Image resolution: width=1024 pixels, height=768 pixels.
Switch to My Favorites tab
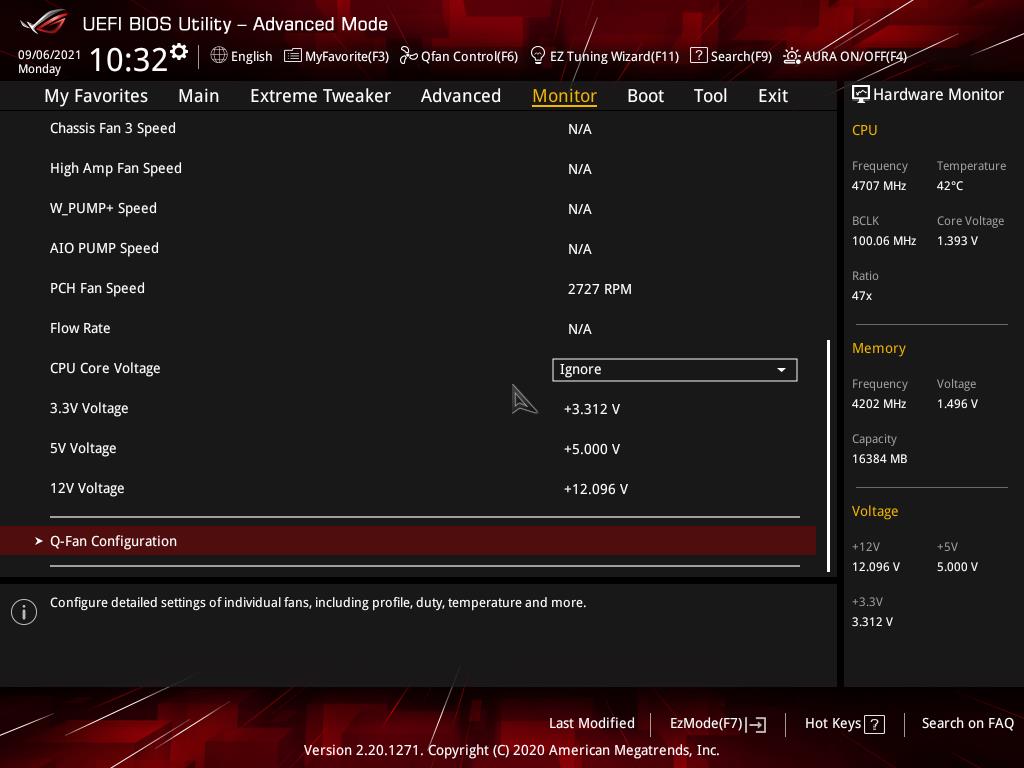coord(96,95)
